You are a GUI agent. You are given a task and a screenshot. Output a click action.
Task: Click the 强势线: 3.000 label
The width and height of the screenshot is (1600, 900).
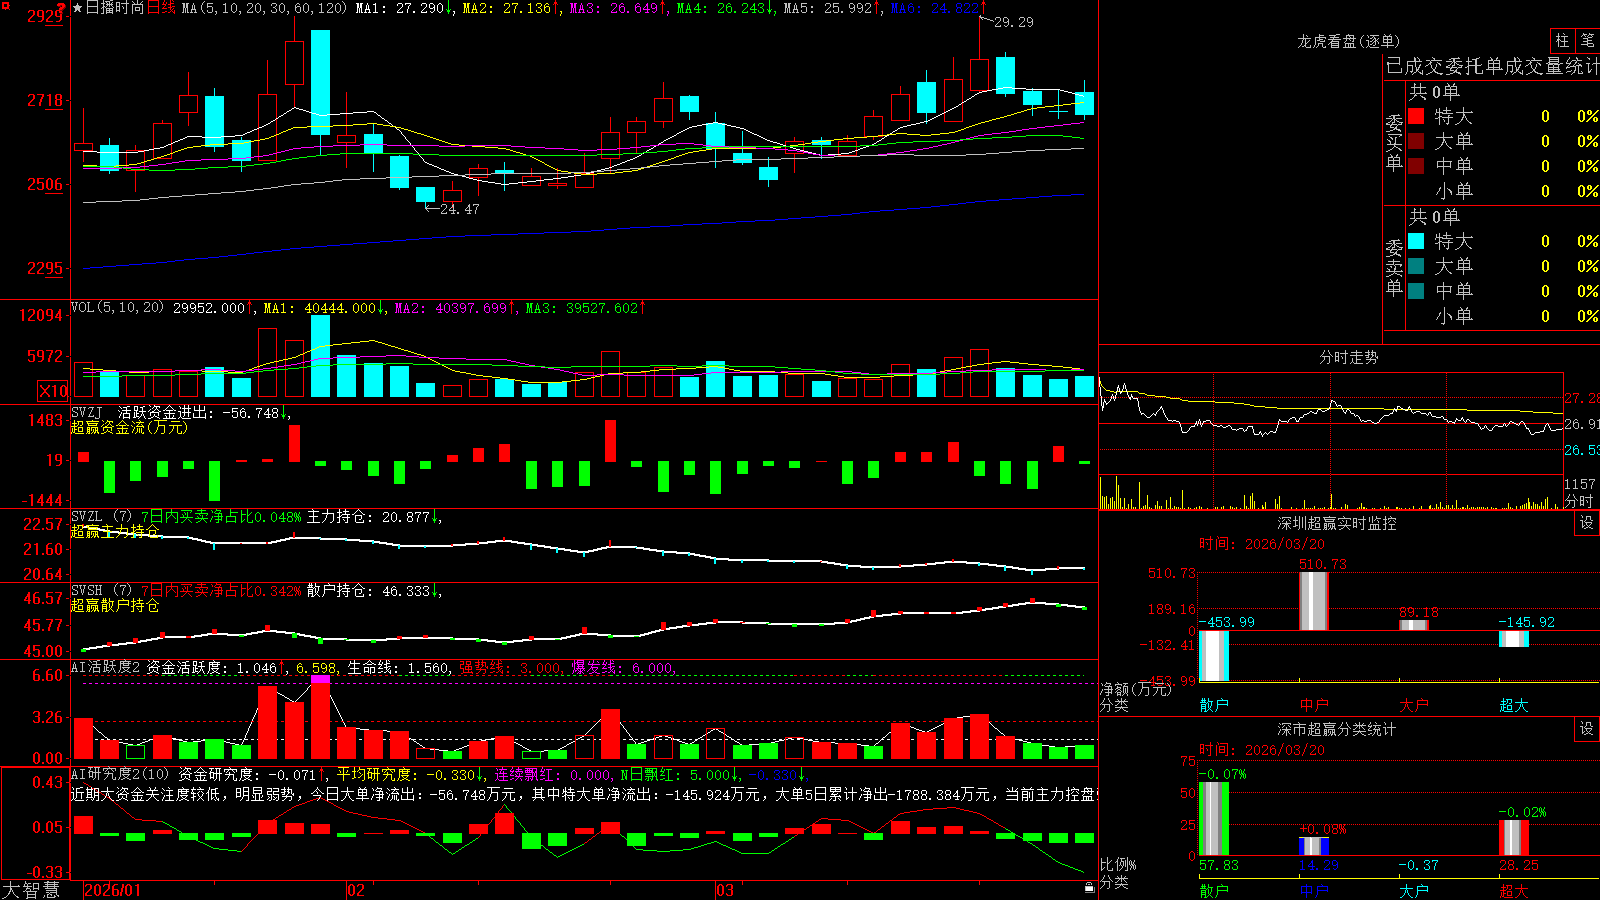tap(511, 667)
